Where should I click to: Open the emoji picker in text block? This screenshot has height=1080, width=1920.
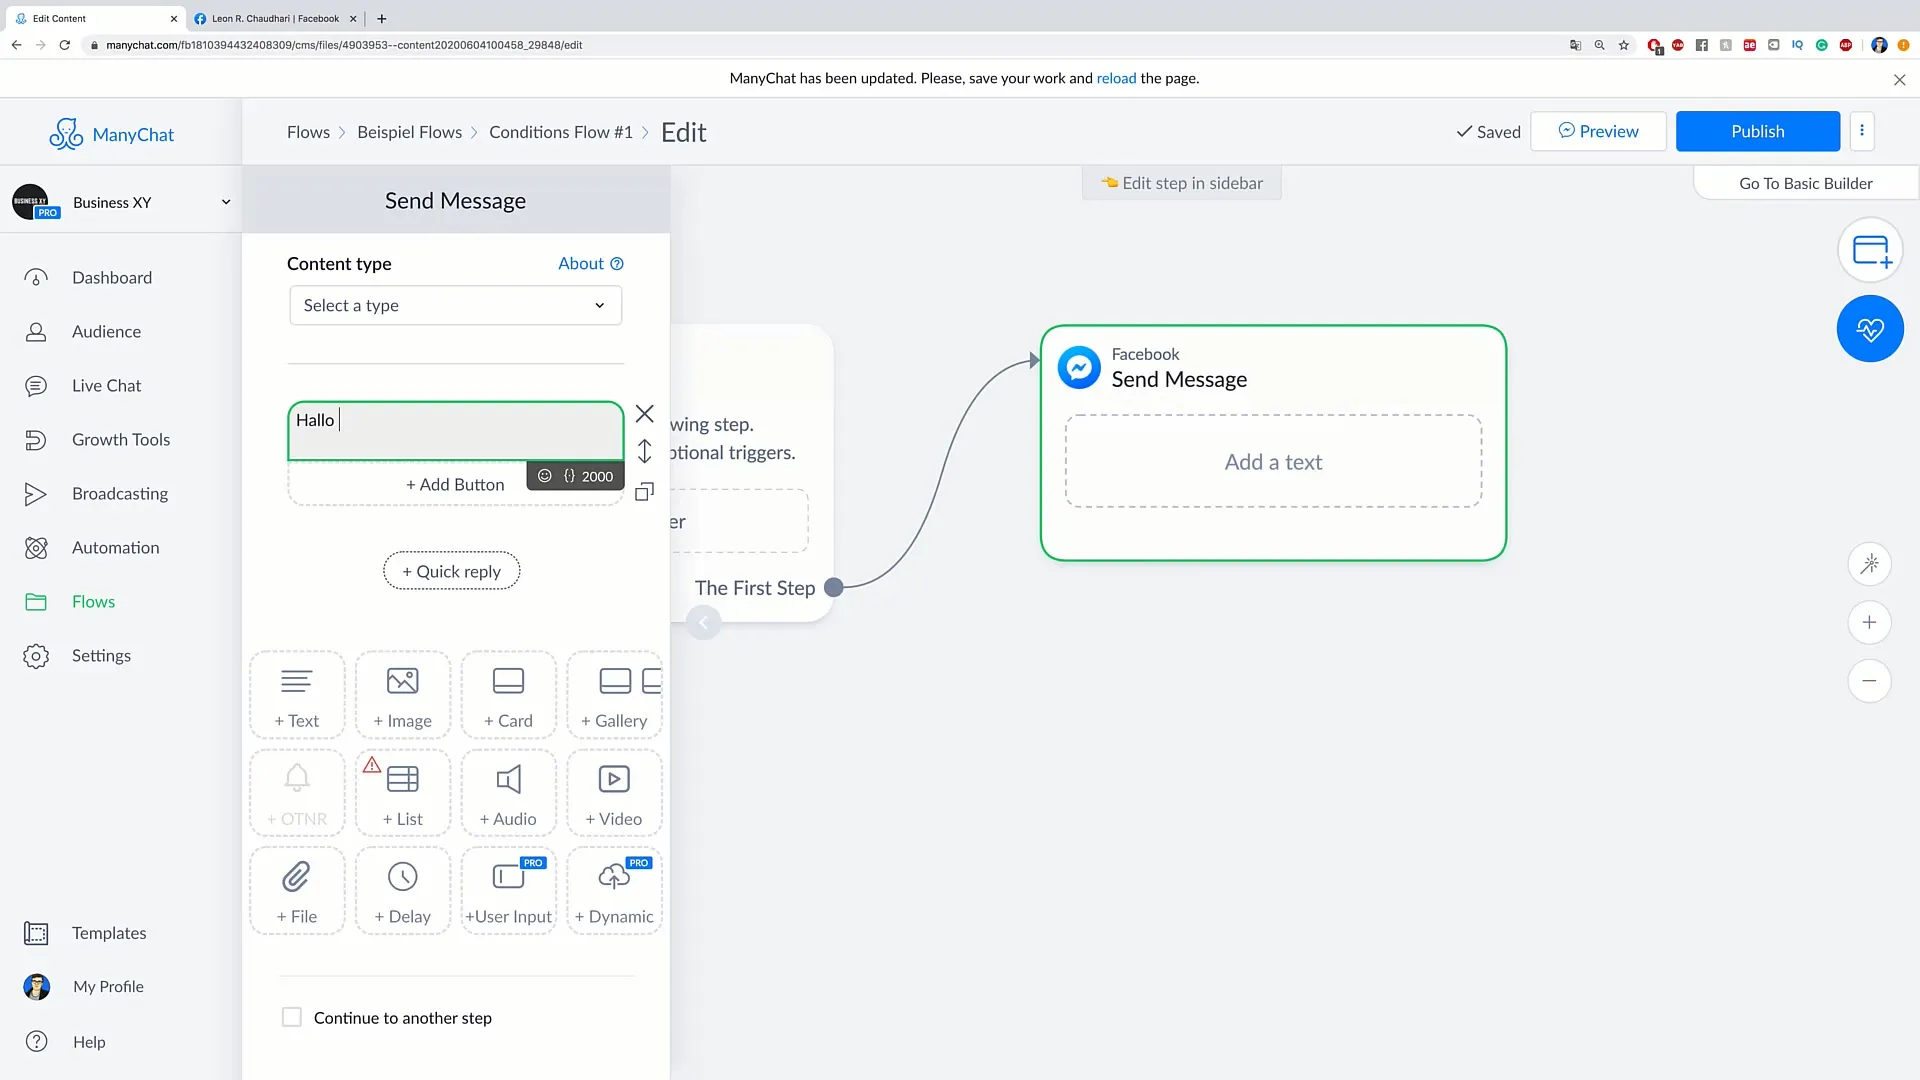pos(545,476)
